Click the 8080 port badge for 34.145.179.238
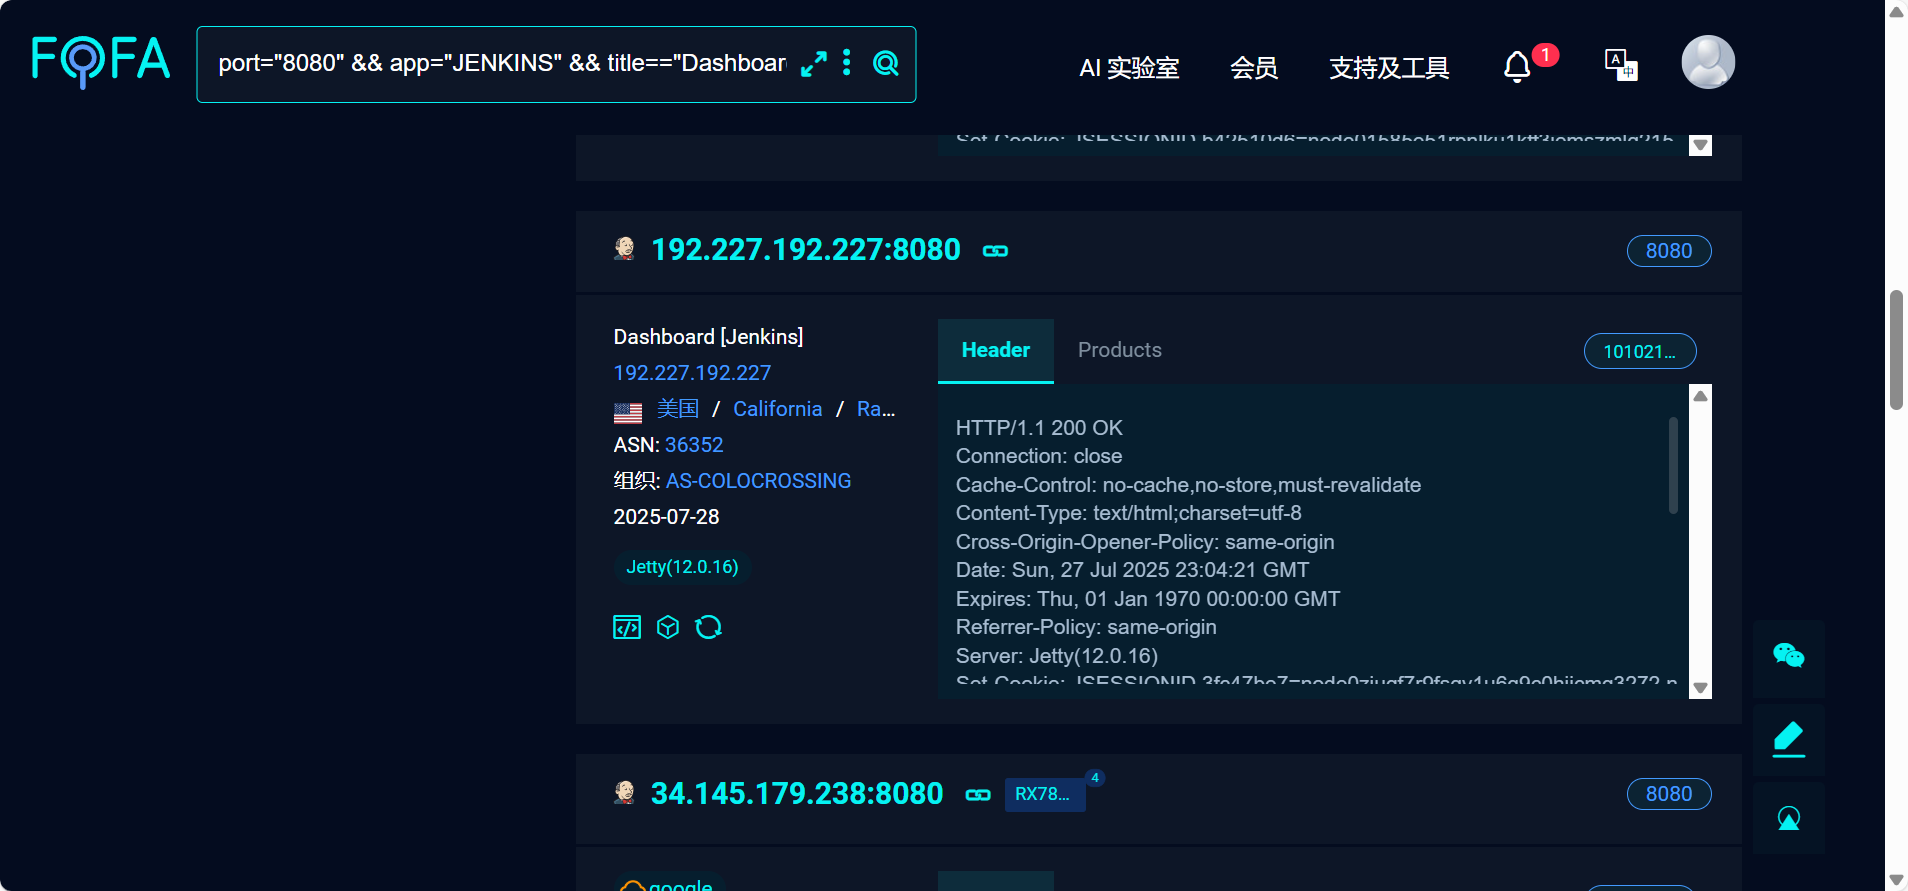The height and width of the screenshot is (891, 1908). (x=1669, y=794)
